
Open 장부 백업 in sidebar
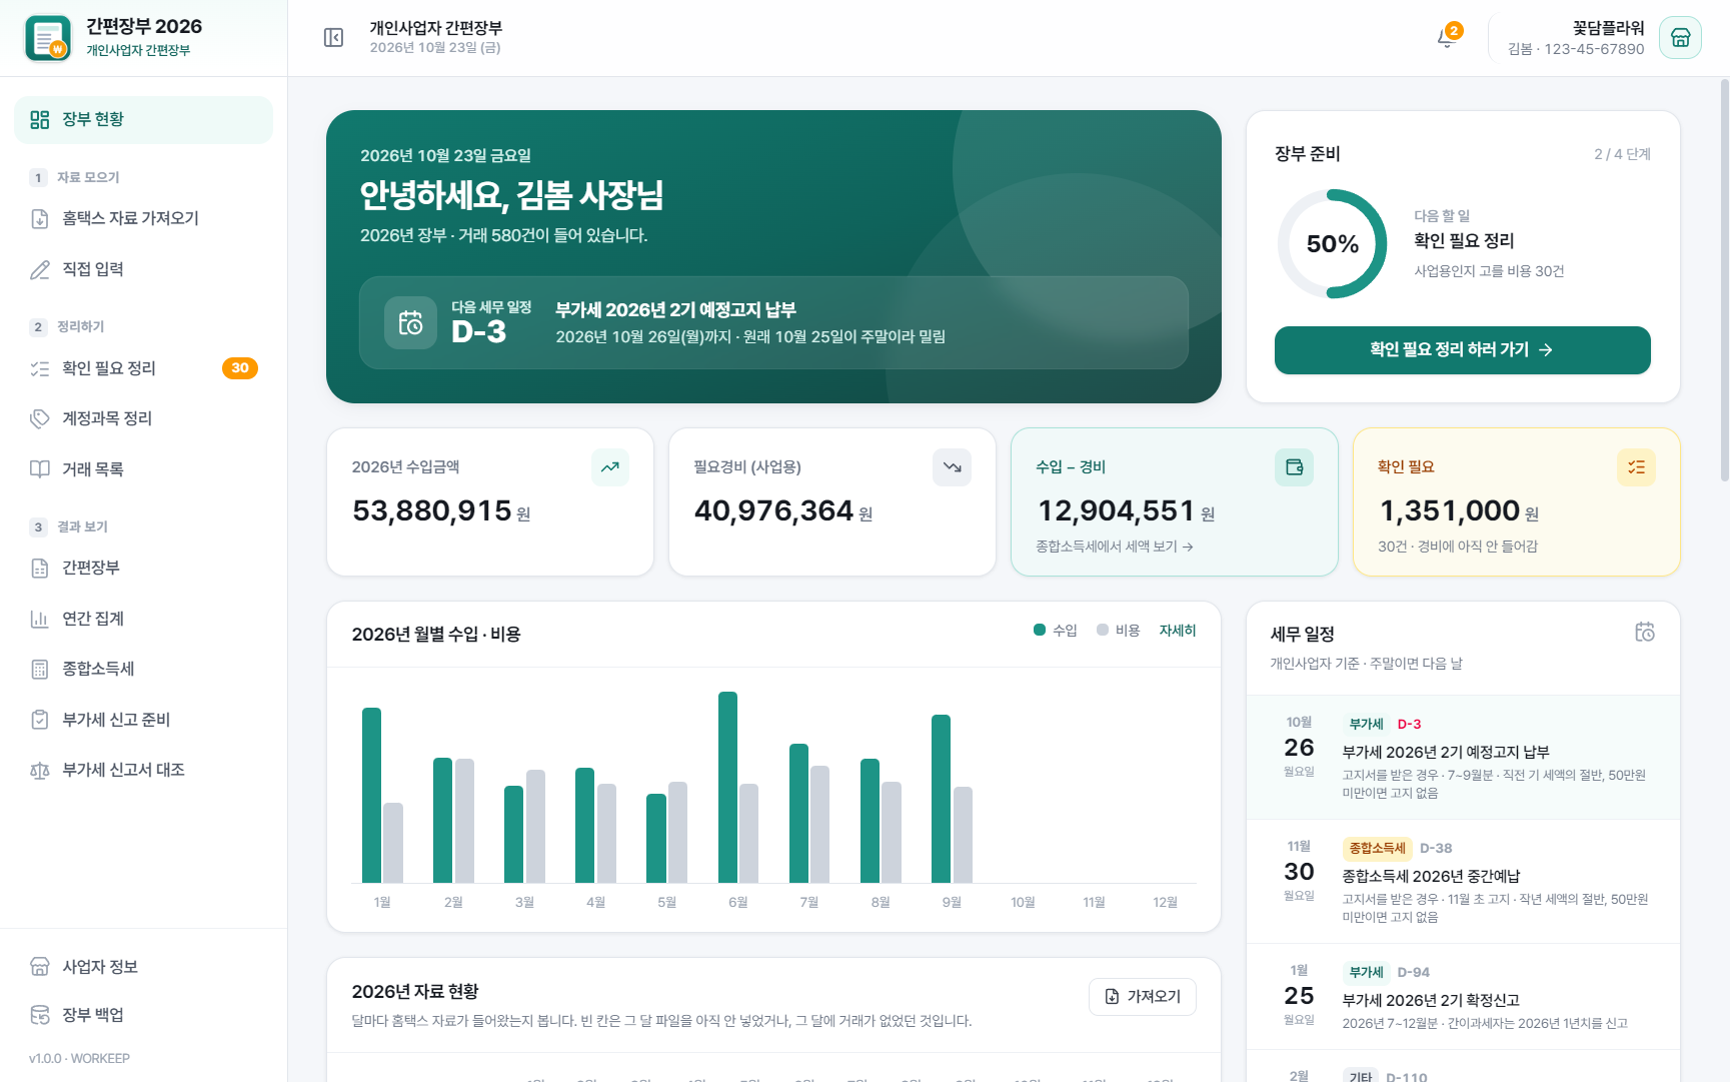coord(143,1015)
